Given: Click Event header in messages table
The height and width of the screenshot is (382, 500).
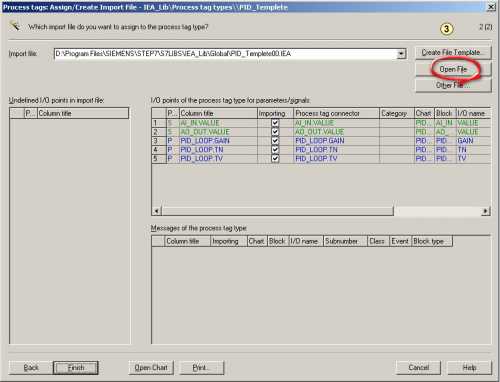Looking at the screenshot, I should [x=401, y=241].
